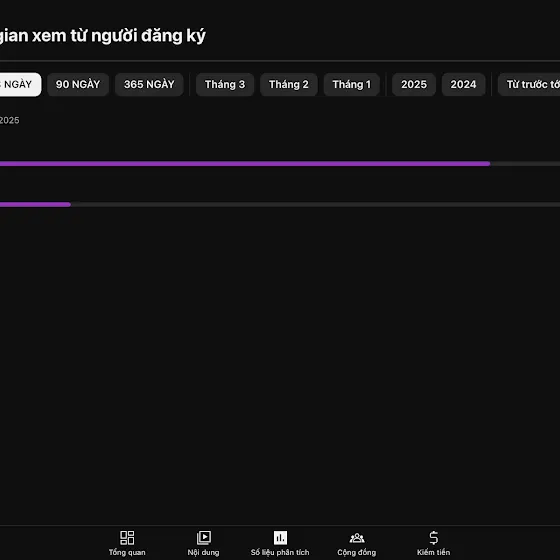
Task: Select the Từ trước tới nay range
Action: (x=529, y=85)
